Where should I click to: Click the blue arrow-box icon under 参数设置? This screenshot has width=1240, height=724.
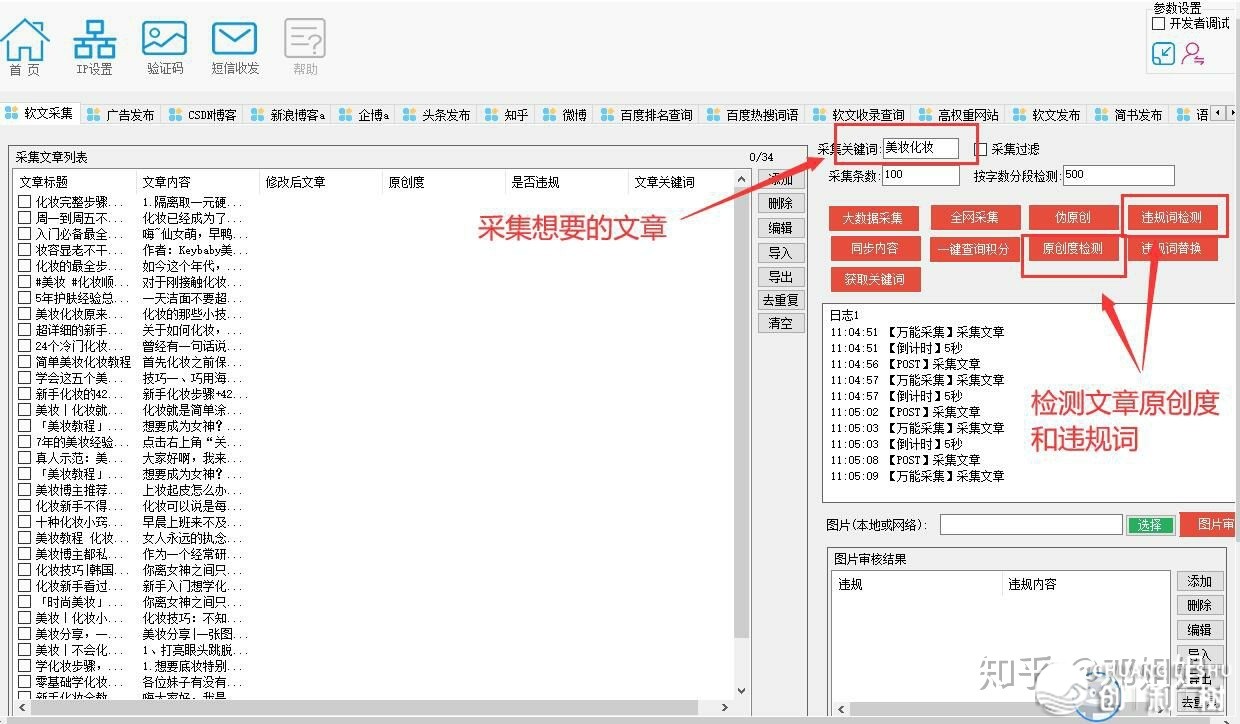[1163, 53]
